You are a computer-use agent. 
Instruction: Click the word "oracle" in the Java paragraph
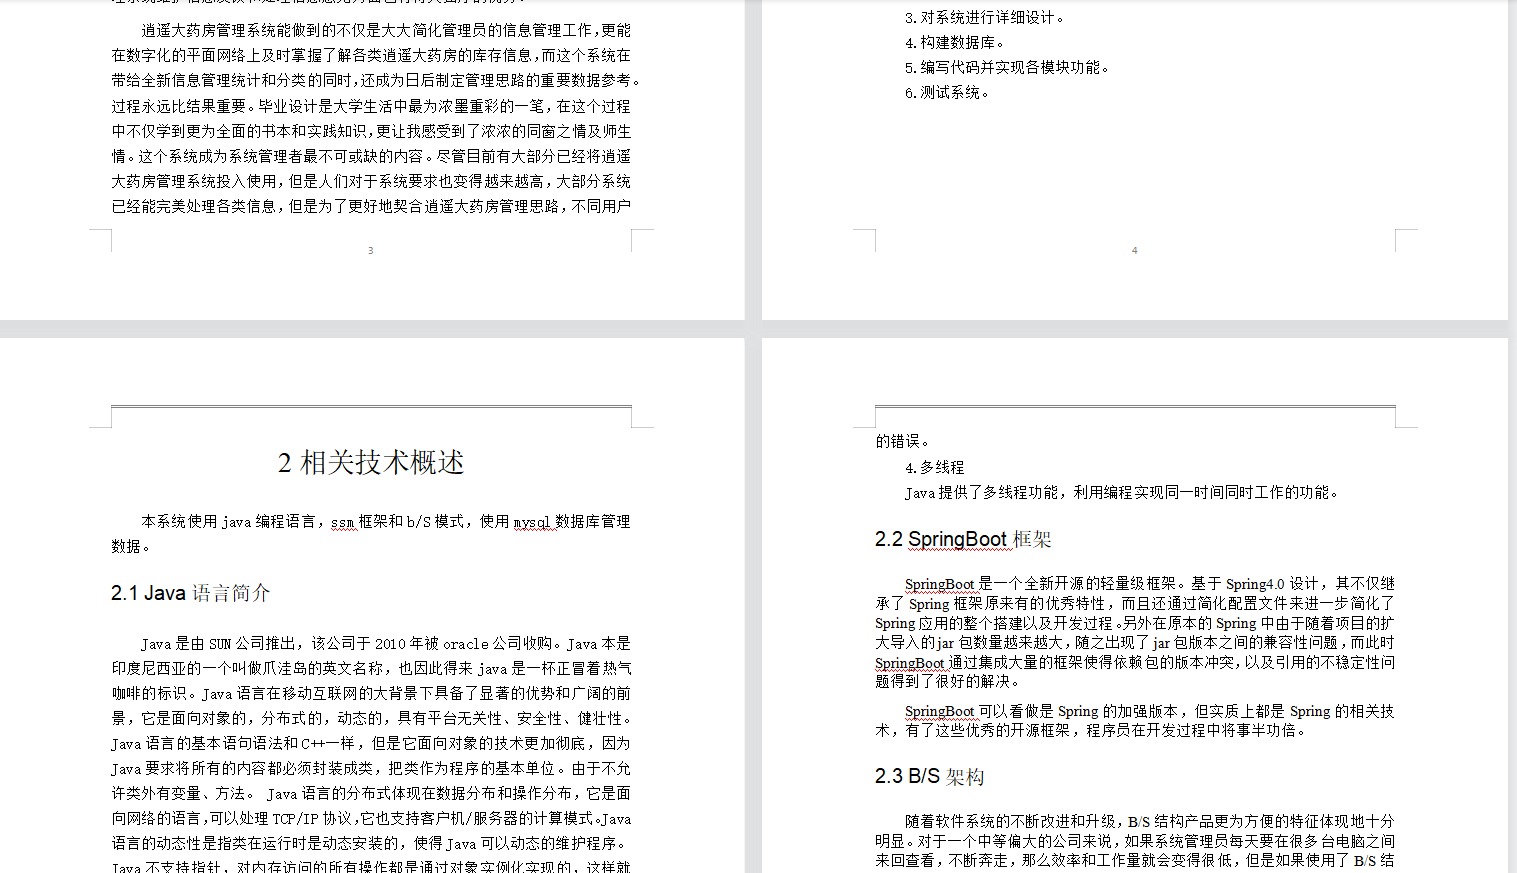coord(465,644)
